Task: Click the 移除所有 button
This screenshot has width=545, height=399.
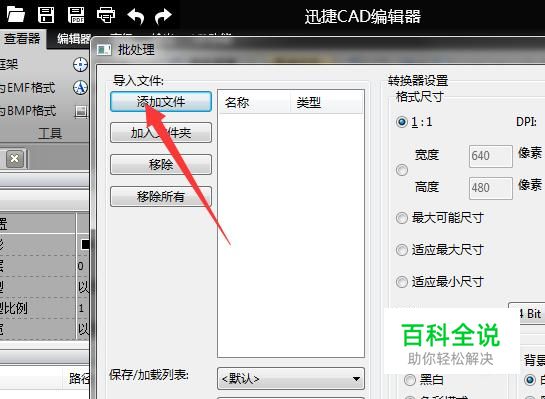Action: tap(161, 196)
